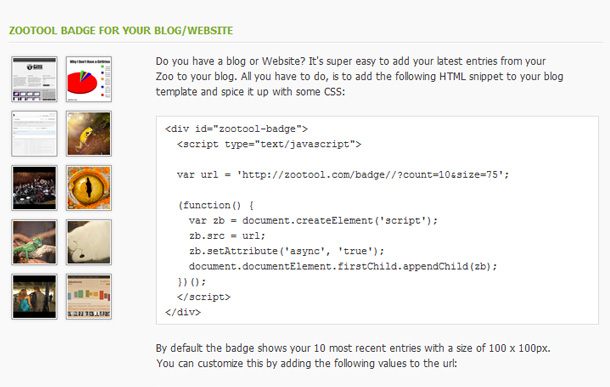Image resolution: width=610 pixels, height=387 pixels.
Task: Click the document.createElement('script') line
Action: 313,221
